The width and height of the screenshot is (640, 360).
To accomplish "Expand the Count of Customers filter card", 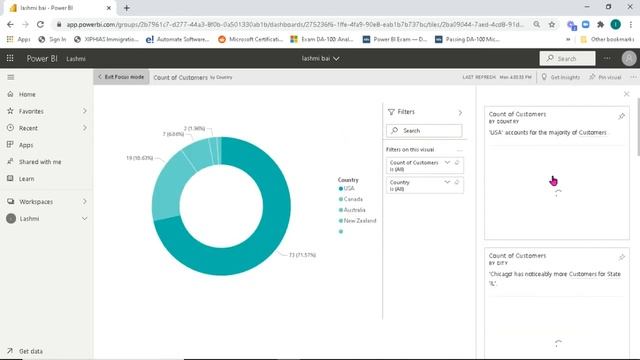I will click(447, 162).
